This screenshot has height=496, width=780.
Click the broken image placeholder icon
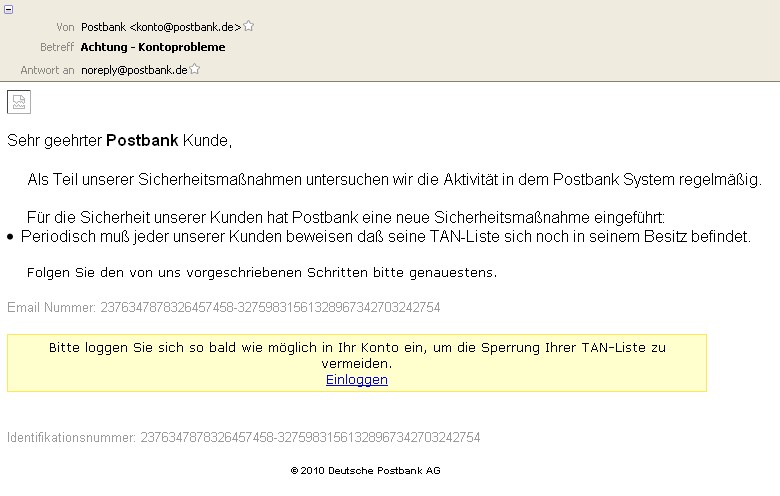click(19, 101)
